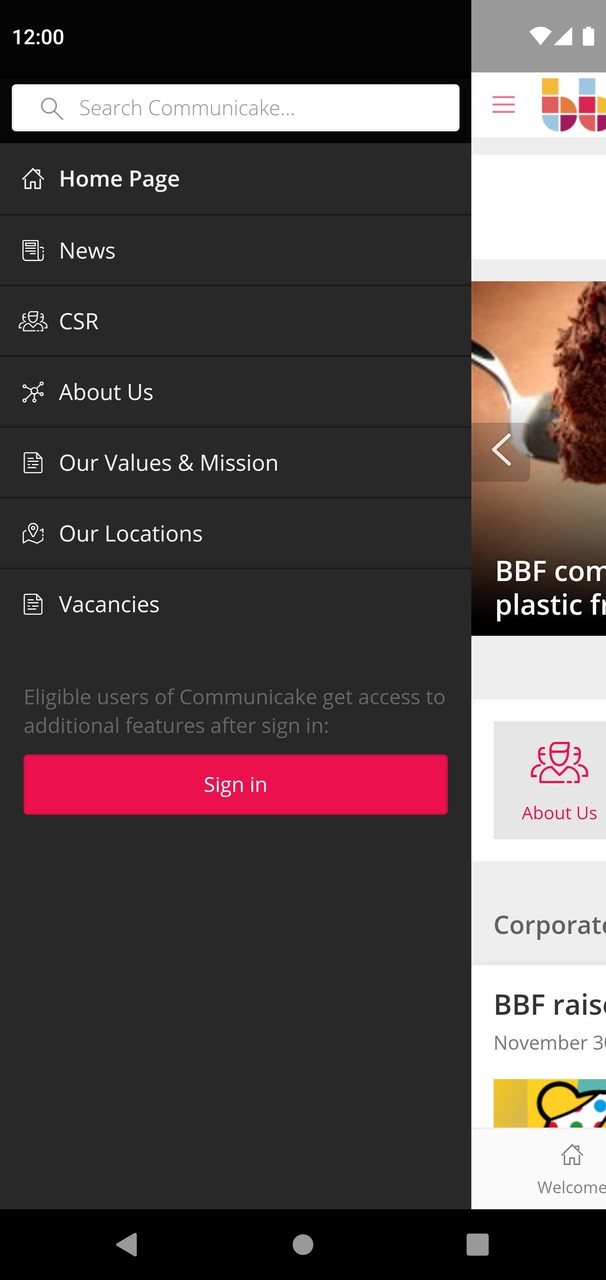This screenshot has width=606, height=1280.
Task: Go to previous banner with left chevron
Action: [x=501, y=450]
